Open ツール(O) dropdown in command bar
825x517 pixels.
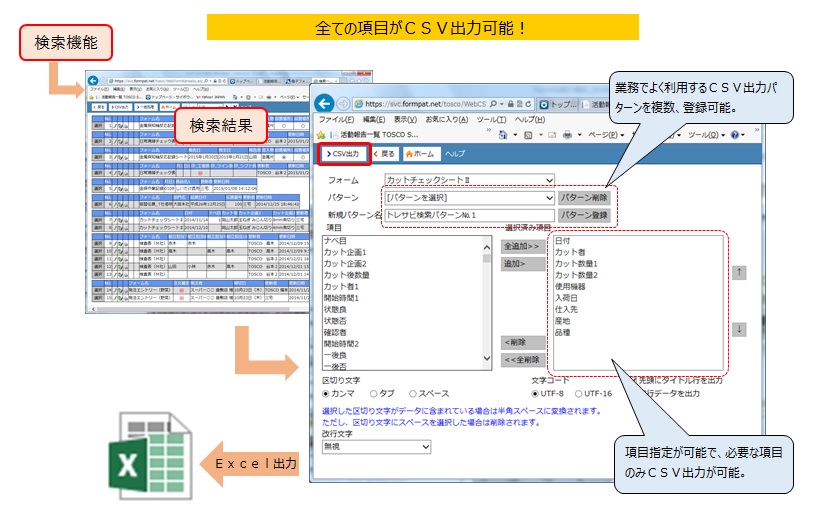707,135
